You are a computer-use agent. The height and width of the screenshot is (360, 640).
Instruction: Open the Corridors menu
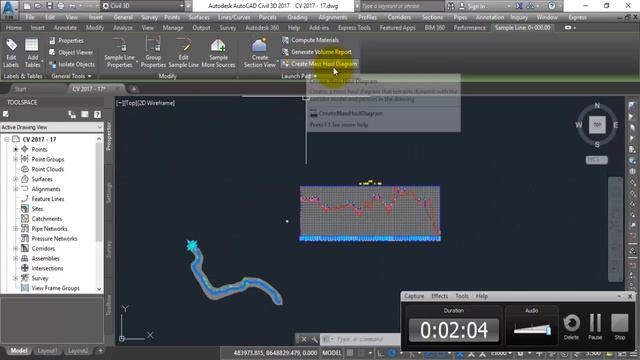[399, 18]
